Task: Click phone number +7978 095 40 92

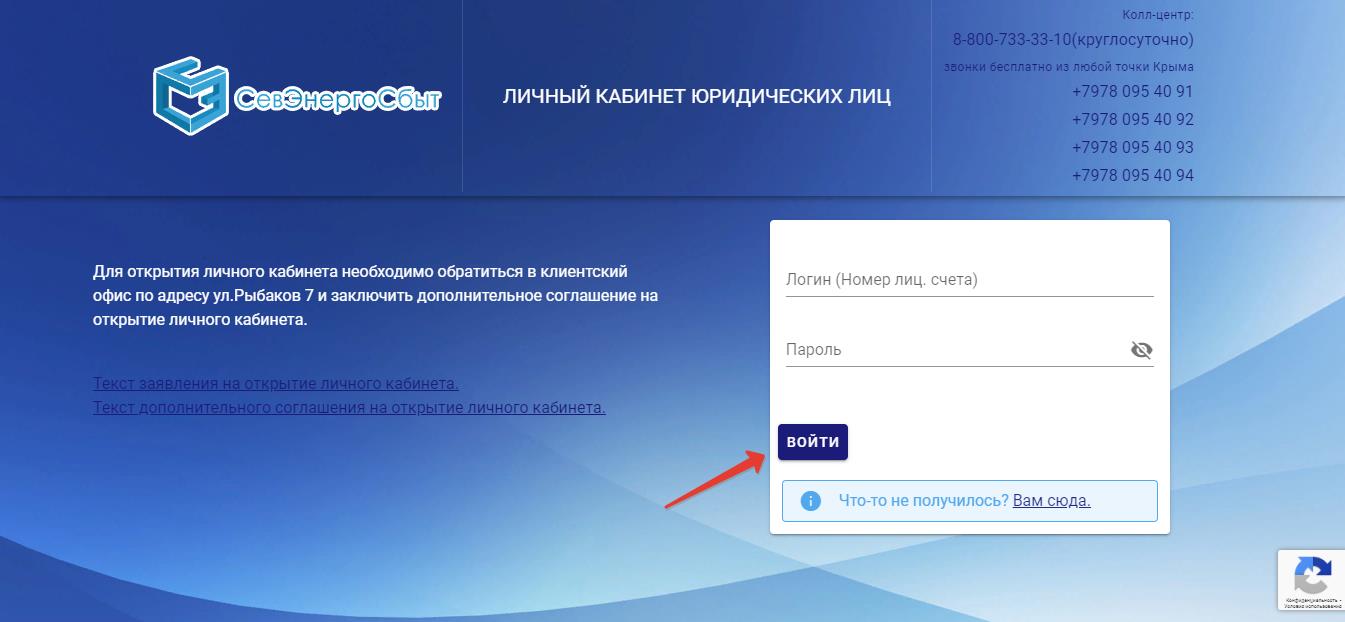Action: (1133, 119)
